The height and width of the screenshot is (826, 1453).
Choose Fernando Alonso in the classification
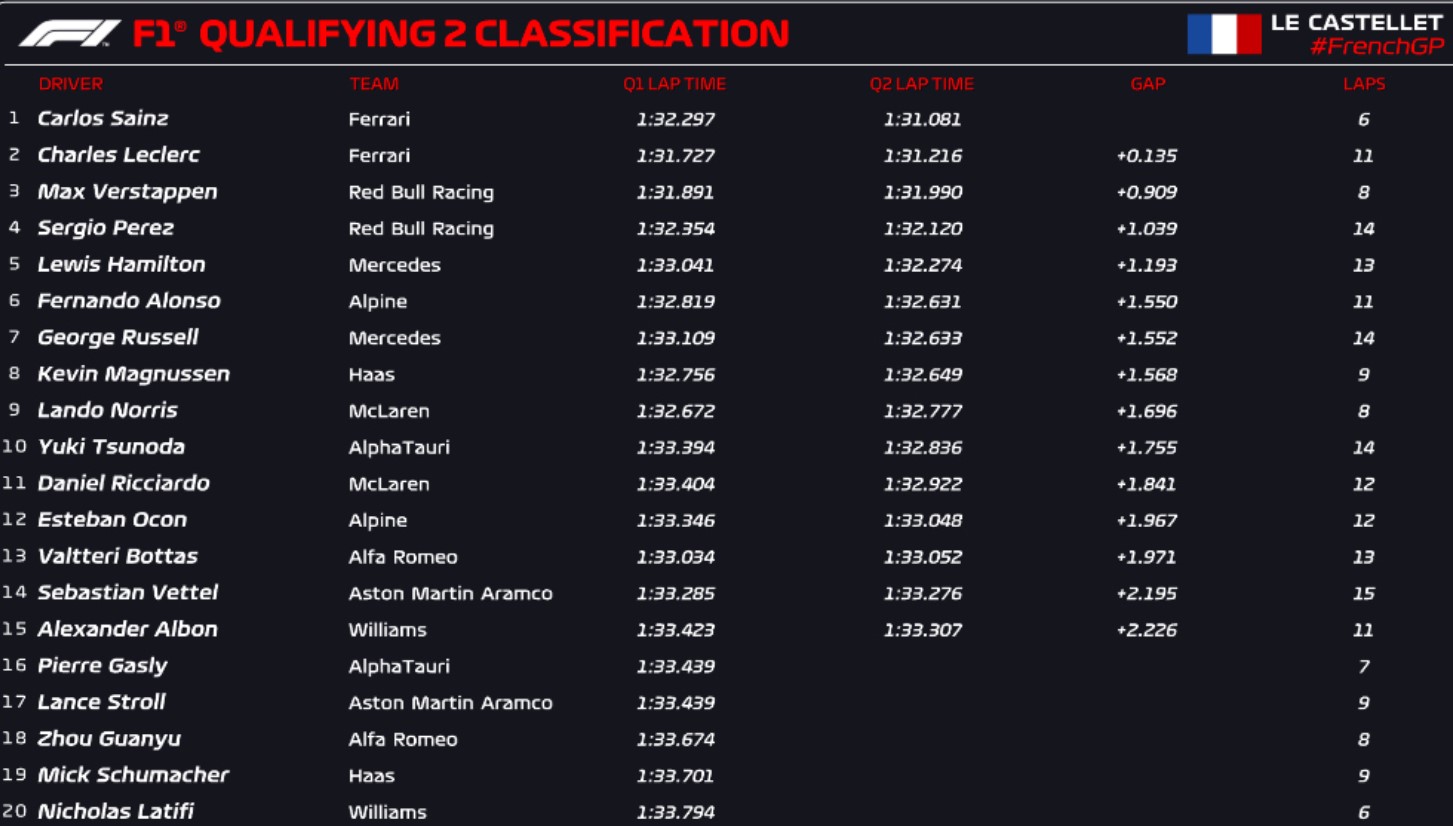129,301
